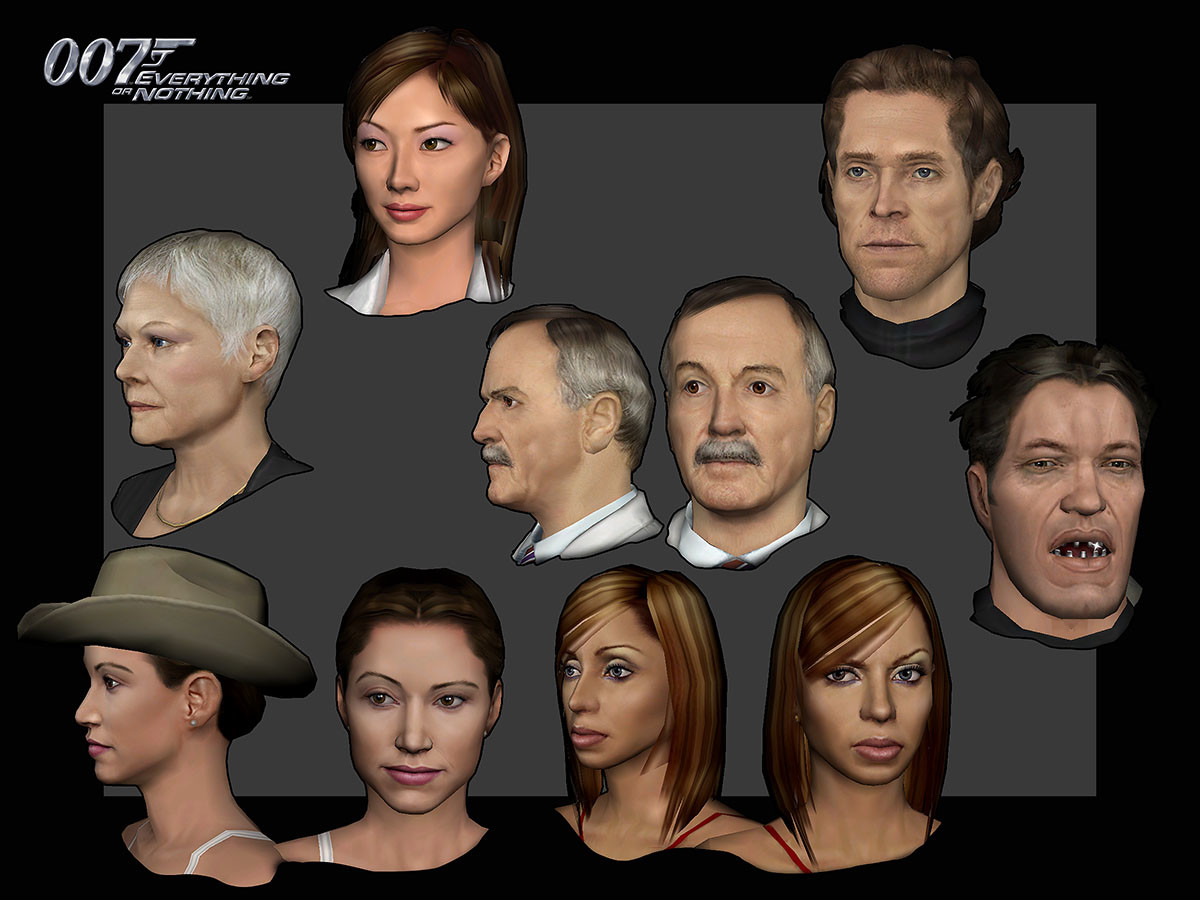Click the earring on the hat-wearing woman
Image resolution: width=1200 pixels, height=900 pixels.
(x=194, y=722)
